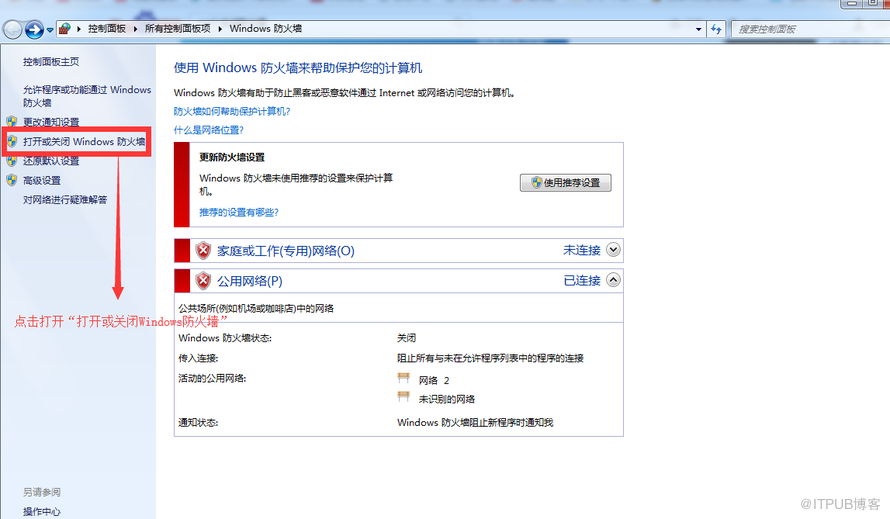Viewport: 890px width, 519px height.
Task: Open 推荐的设置有哪些? link
Action: (238, 212)
